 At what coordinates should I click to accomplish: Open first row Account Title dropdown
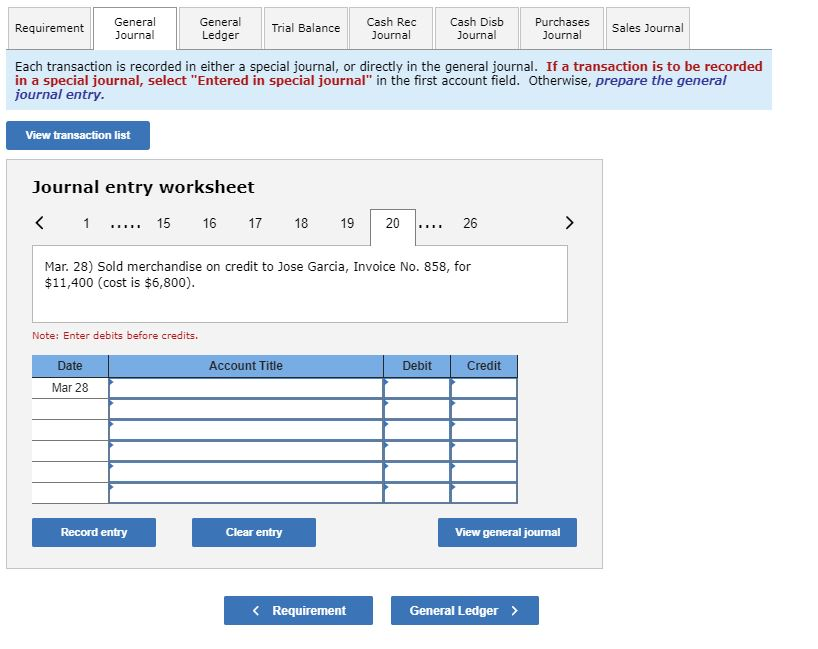tap(246, 388)
